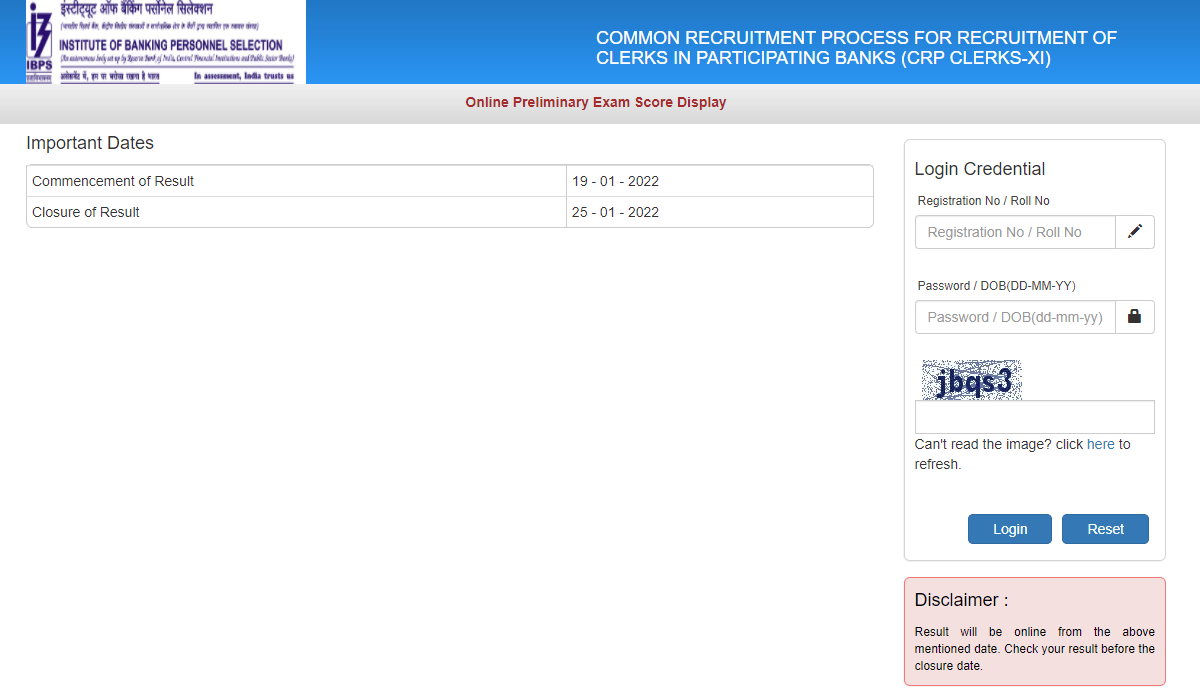Image resolution: width=1200 pixels, height=698 pixels.
Task: Click the 'Important Dates' heading
Action: (x=90, y=143)
